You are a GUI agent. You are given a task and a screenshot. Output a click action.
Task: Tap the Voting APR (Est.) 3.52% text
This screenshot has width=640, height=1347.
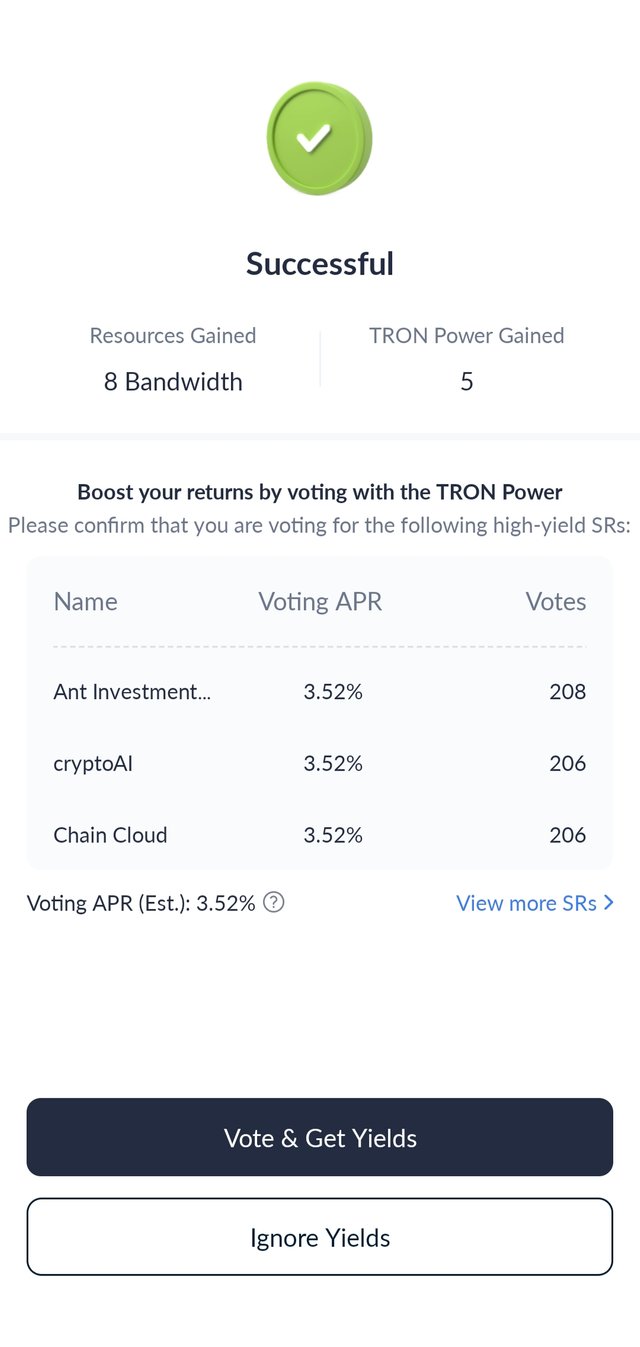pyautogui.click(x=141, y=903)
